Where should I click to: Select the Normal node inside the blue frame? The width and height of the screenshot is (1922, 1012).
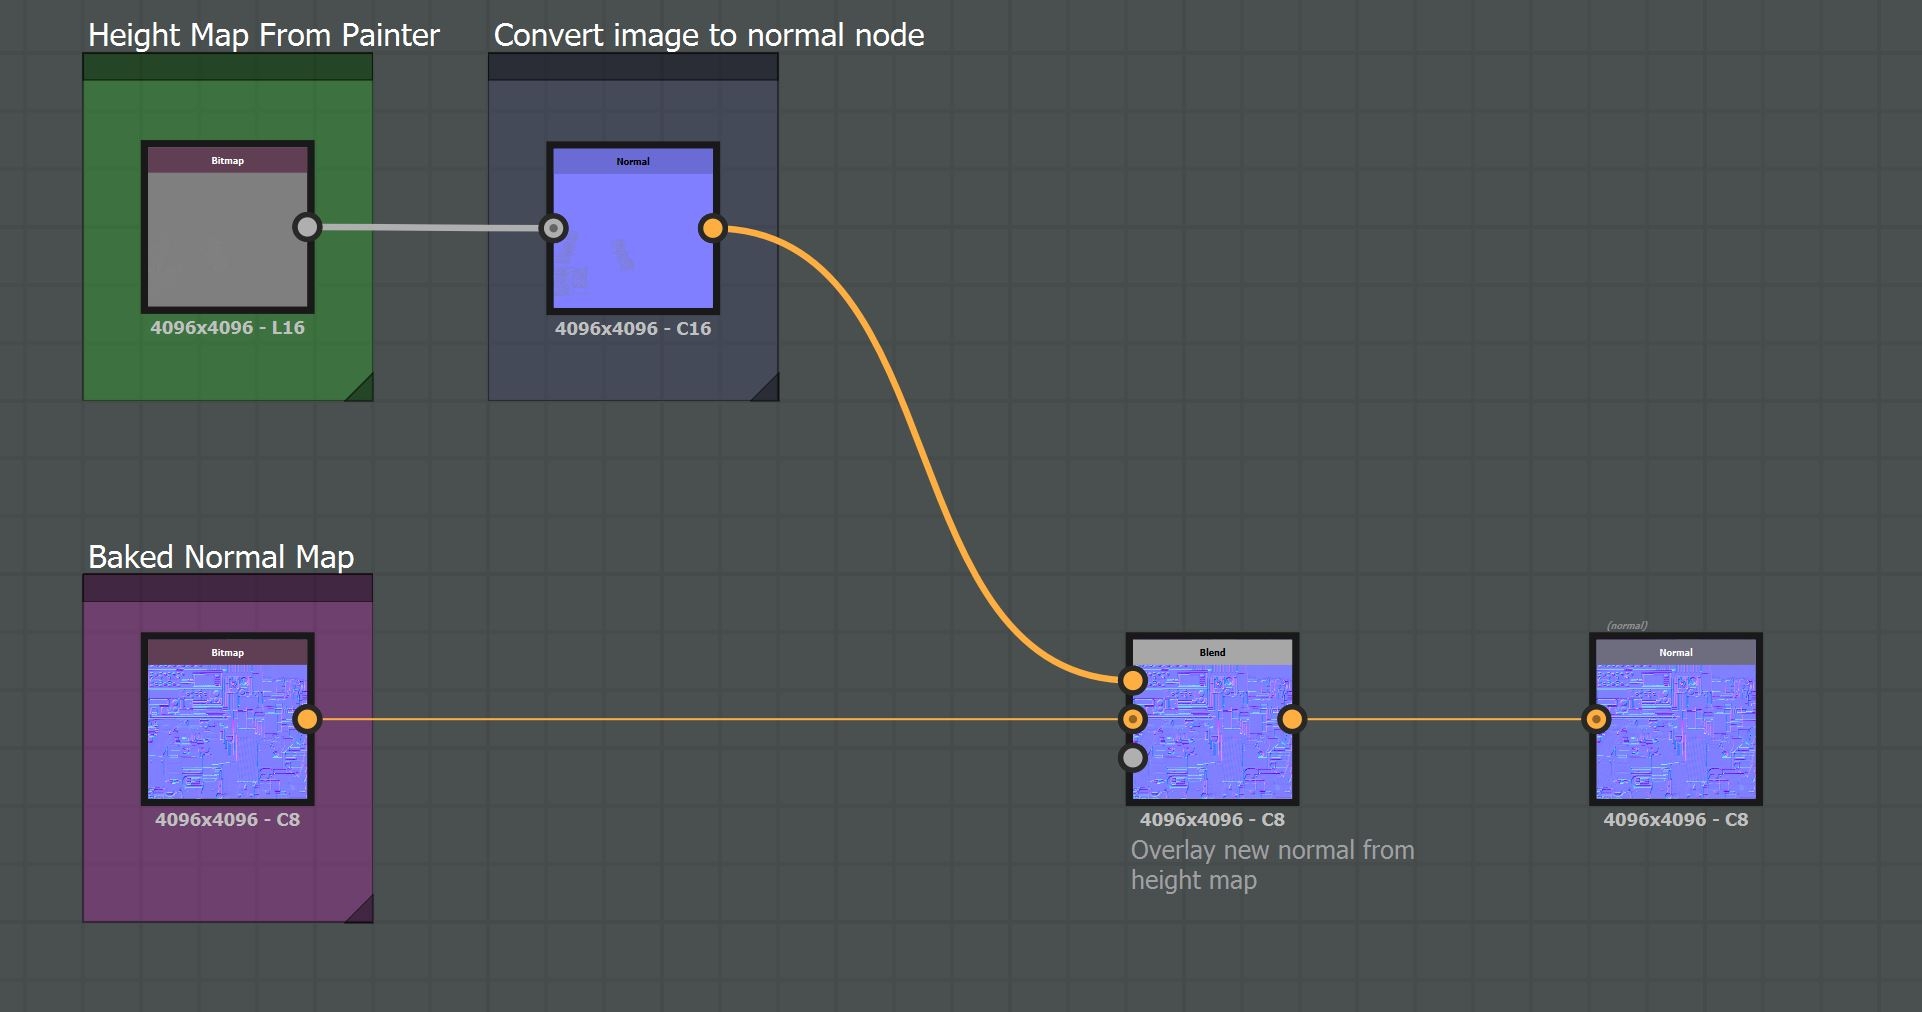pyautogui.click(x=633, y=228)
